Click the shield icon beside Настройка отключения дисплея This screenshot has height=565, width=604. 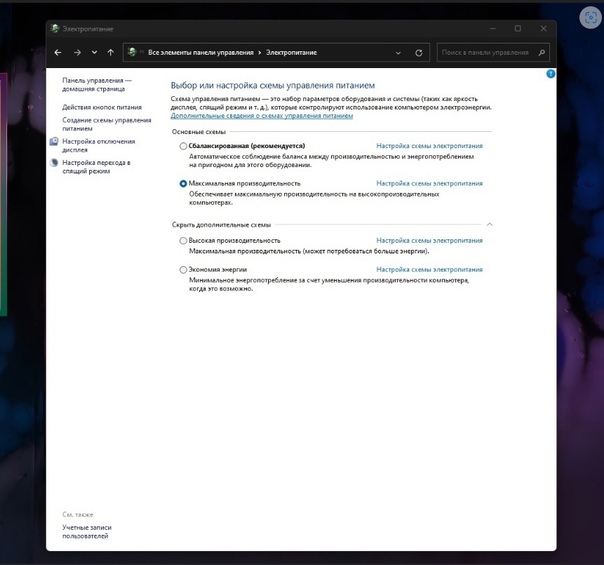(x=54, y=142)
